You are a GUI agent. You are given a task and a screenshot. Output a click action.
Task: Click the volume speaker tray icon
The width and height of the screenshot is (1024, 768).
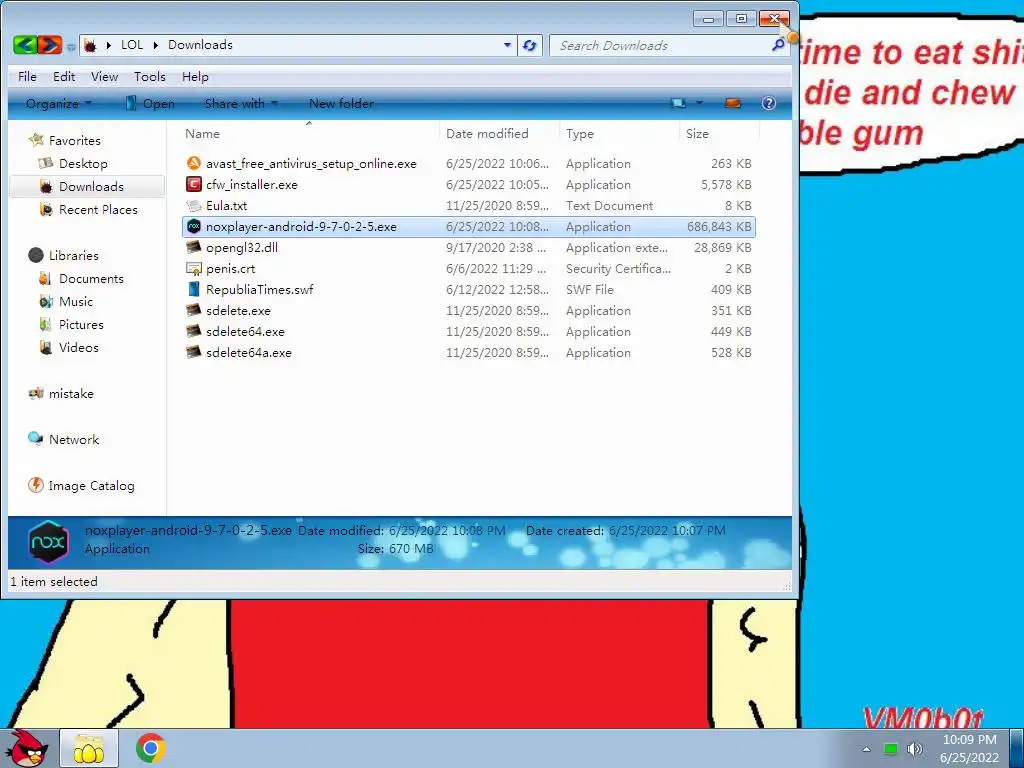(x=915, y=748)
